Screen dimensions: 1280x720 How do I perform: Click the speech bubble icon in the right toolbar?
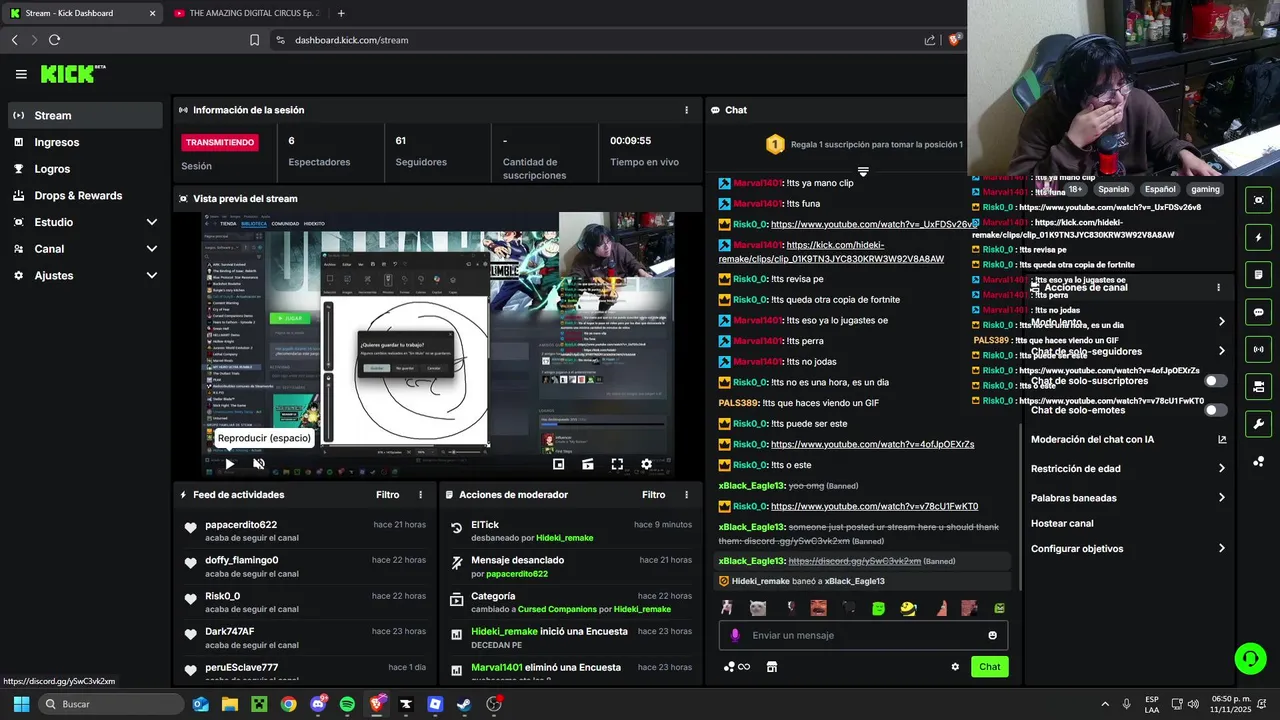(x=1258, y=312)
